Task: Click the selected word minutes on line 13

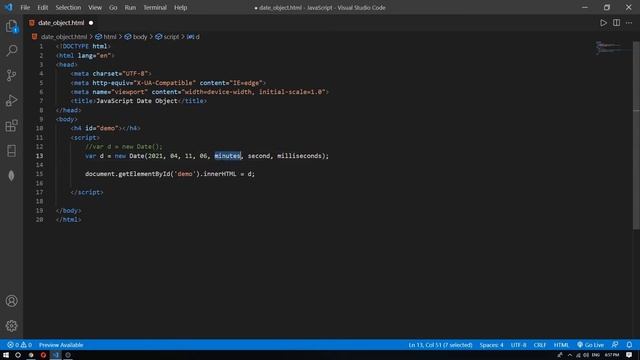Action: click(x=228, y=156)
